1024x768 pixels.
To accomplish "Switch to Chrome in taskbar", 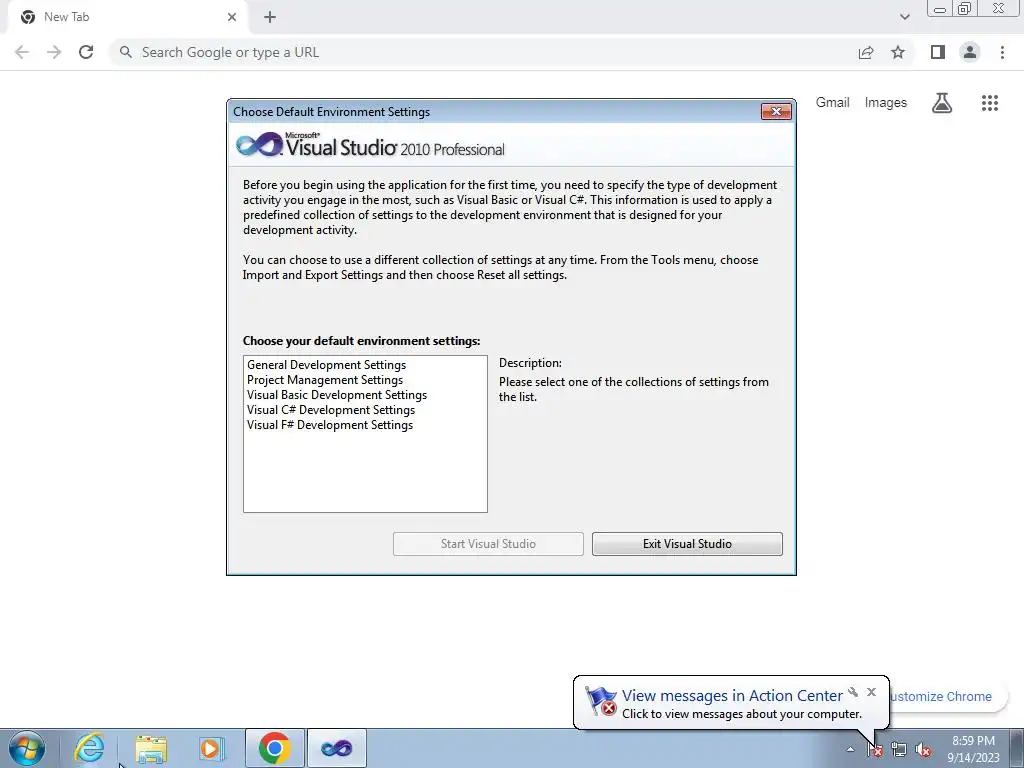I will 274,748.
